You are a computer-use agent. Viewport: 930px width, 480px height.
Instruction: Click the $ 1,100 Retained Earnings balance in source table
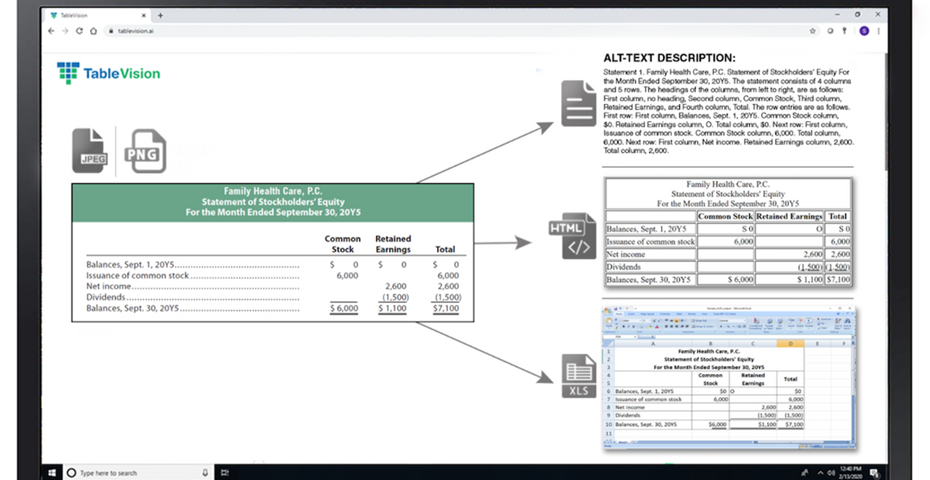393,309
